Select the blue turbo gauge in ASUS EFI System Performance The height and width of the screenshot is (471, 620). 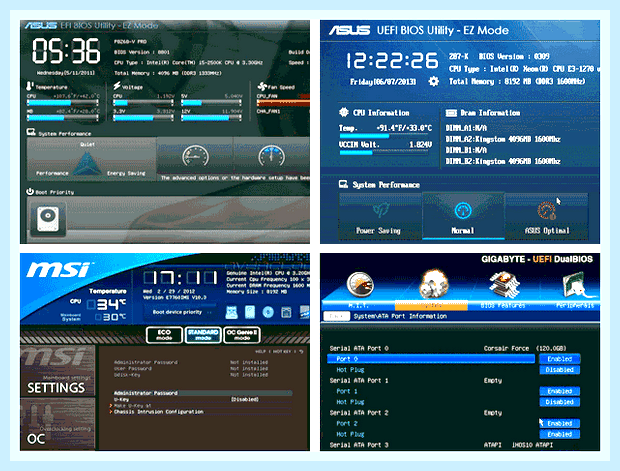coord(271,155)
